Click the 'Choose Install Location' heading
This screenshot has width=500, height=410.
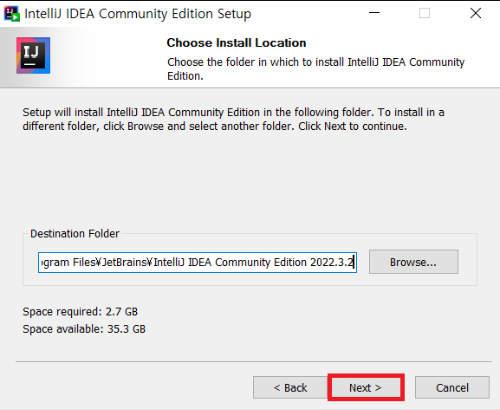point(236,43)
